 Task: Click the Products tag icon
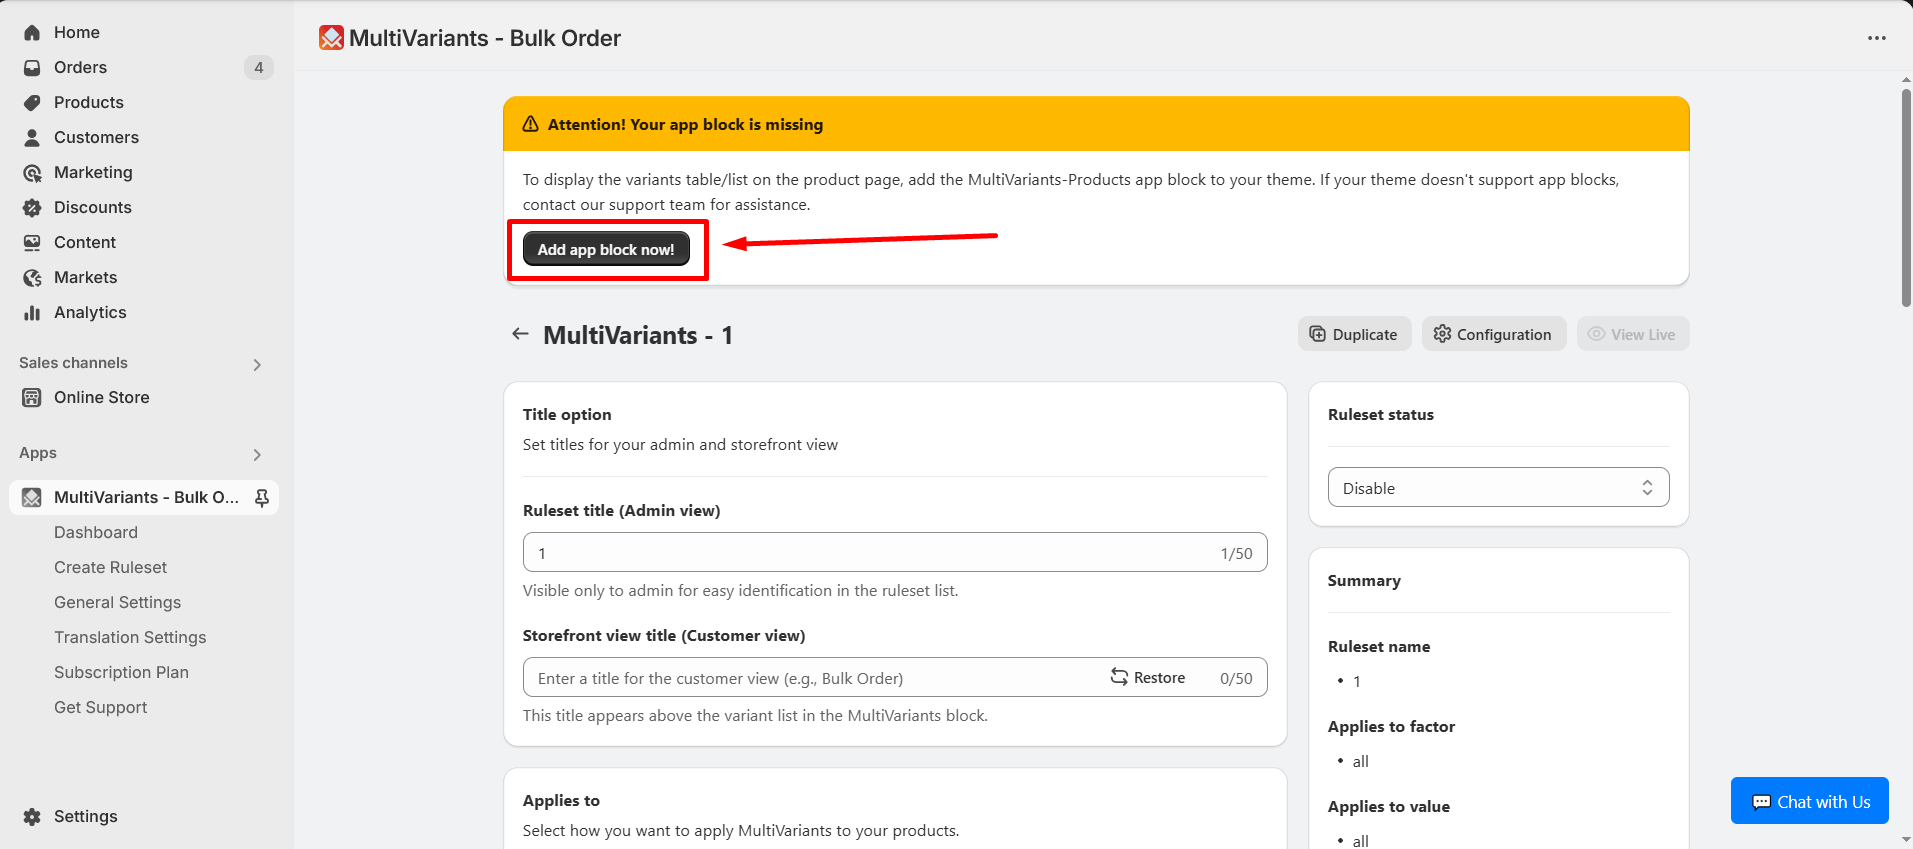pos(32,102)
